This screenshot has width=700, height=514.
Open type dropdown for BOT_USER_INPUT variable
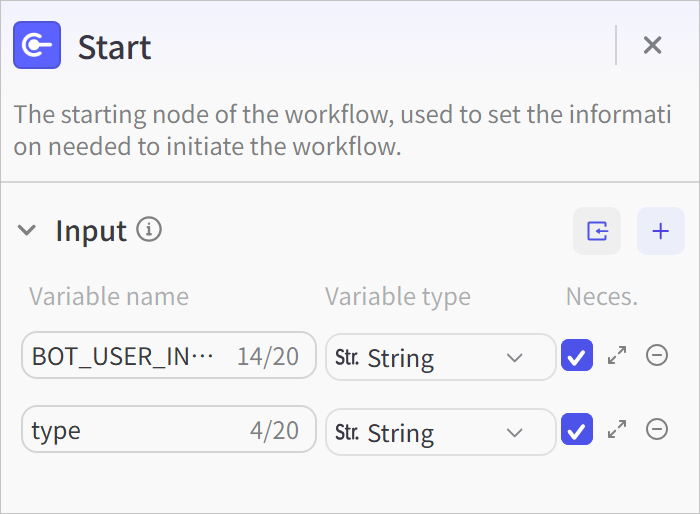tap(440, 357)
